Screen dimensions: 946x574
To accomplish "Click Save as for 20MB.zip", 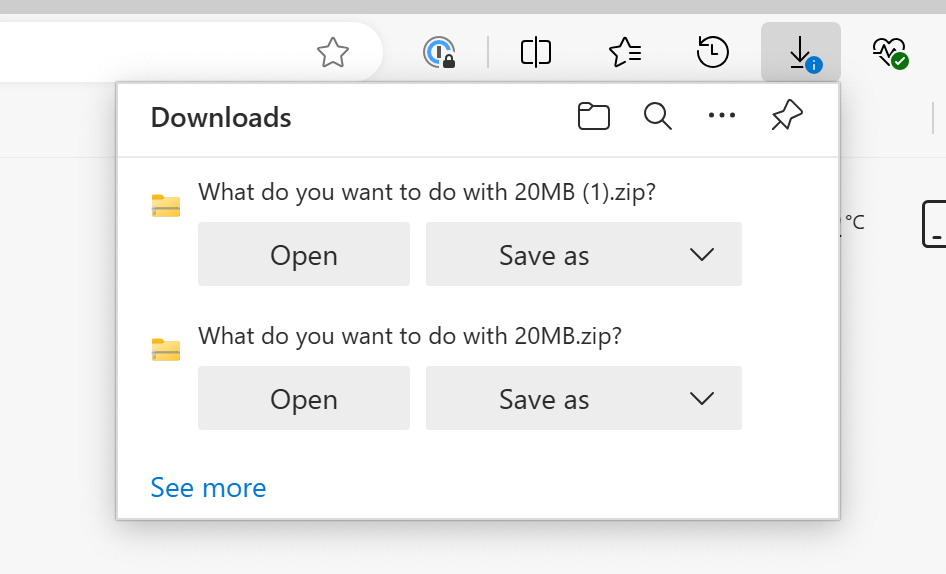I will pos(544,398).
